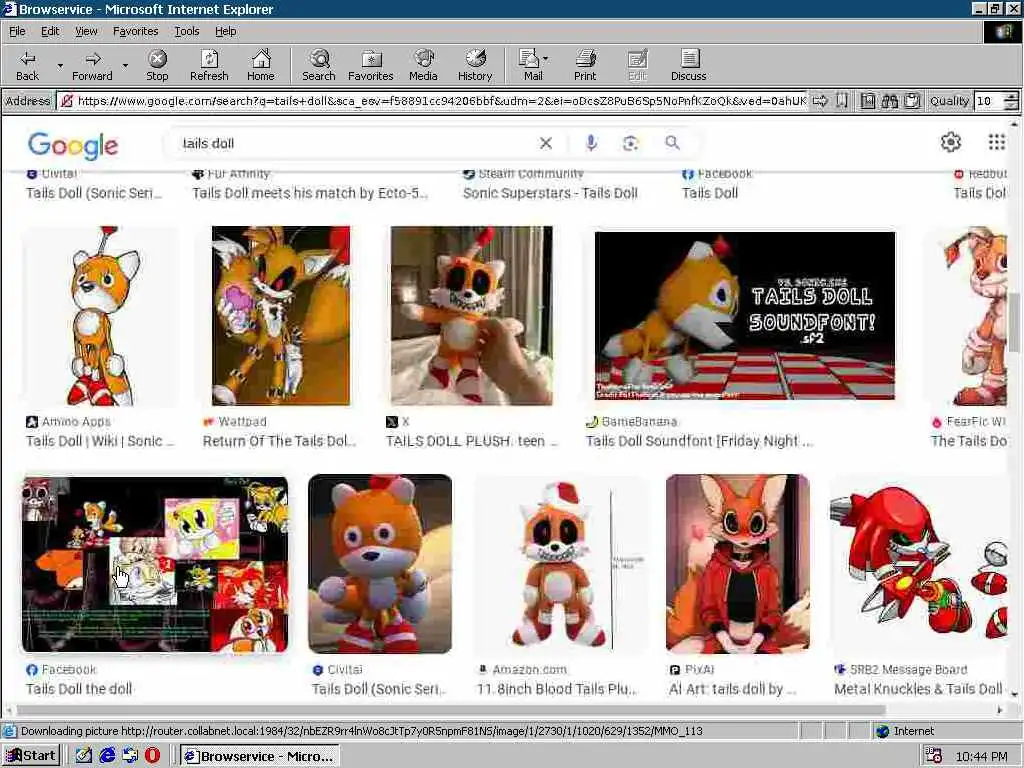
Task: Open Facebook Tails Doll collage image
Action: tap(155, 564)
